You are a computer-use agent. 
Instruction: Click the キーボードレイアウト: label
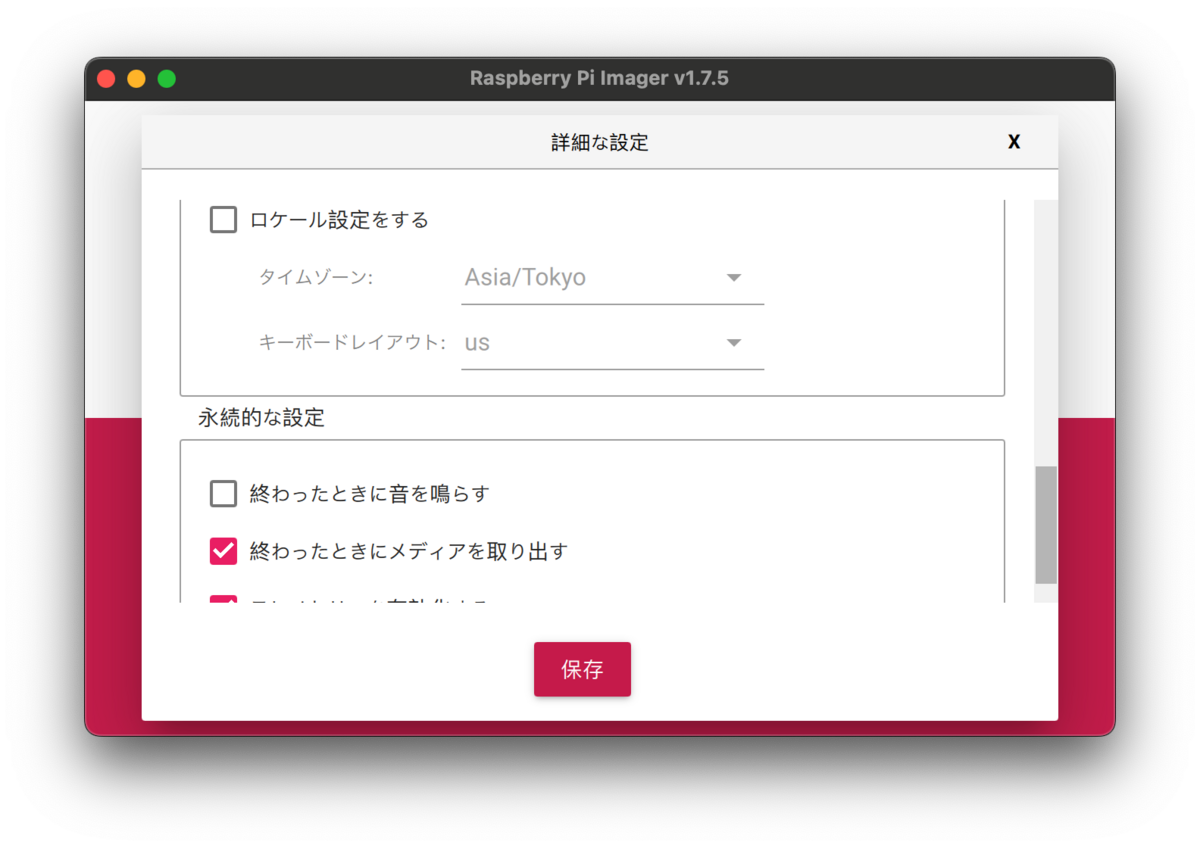point(352,343)
